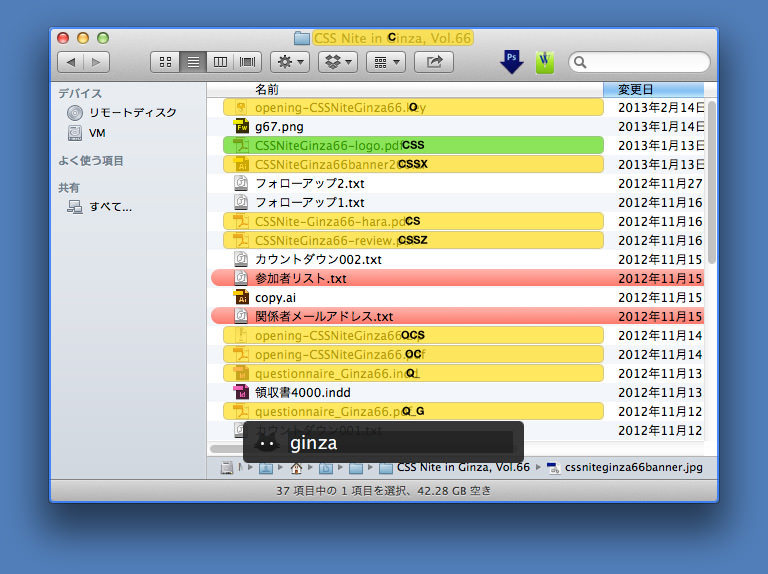Switch to column view
Viewport: 768px width, 574px height.
tap(220, 62)
